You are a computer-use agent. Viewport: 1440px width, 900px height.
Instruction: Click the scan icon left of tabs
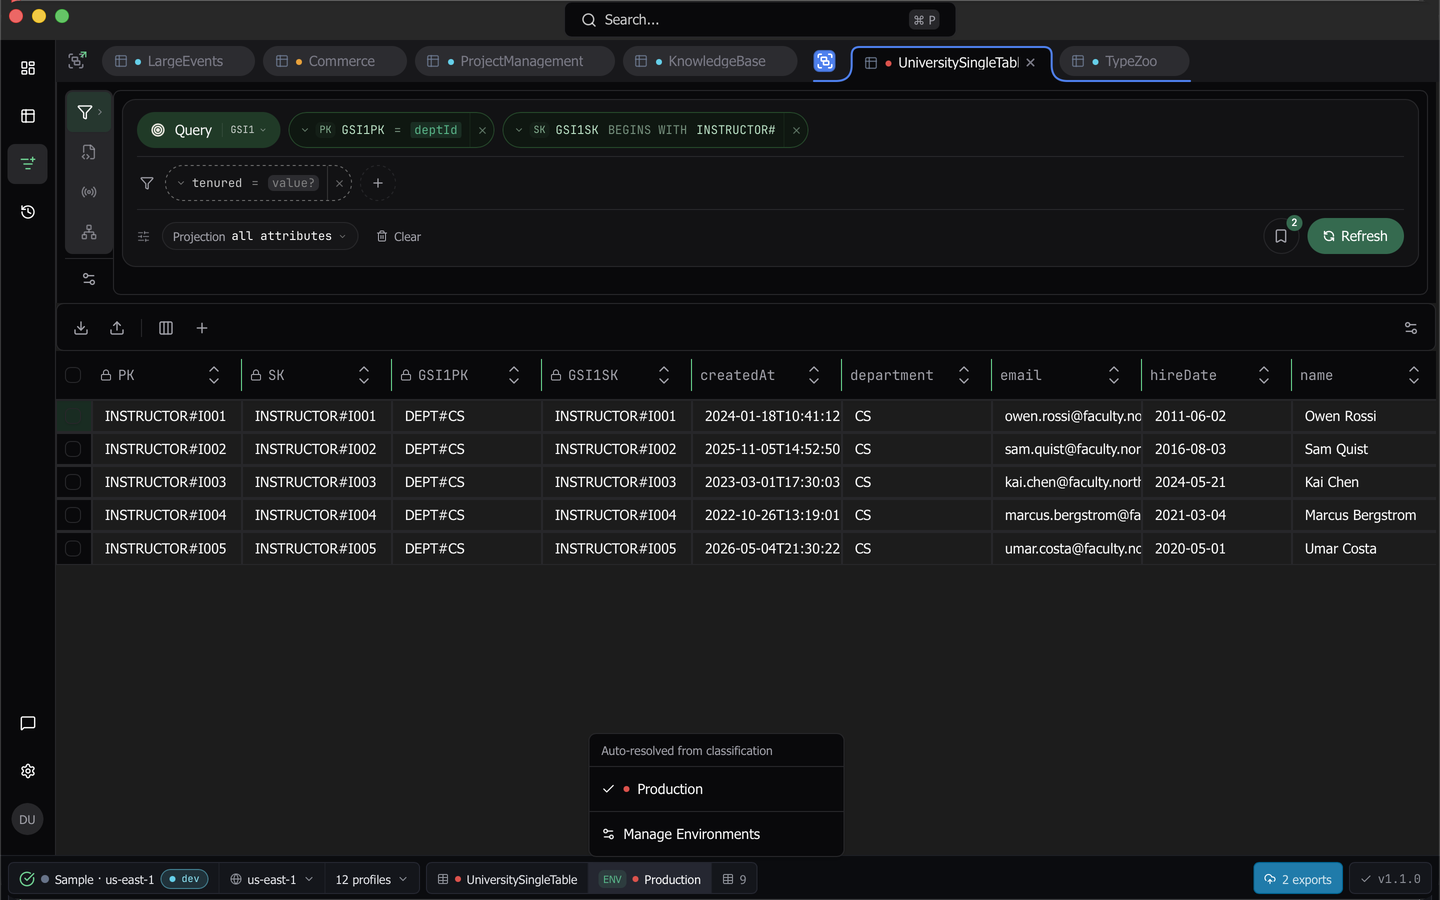click(x=77, y=61)
